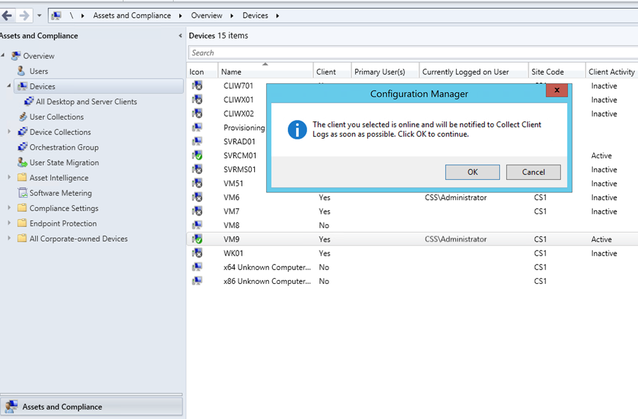Expand the Endpoint Protection folder
The image size is (638, 419).
point(9,223)
